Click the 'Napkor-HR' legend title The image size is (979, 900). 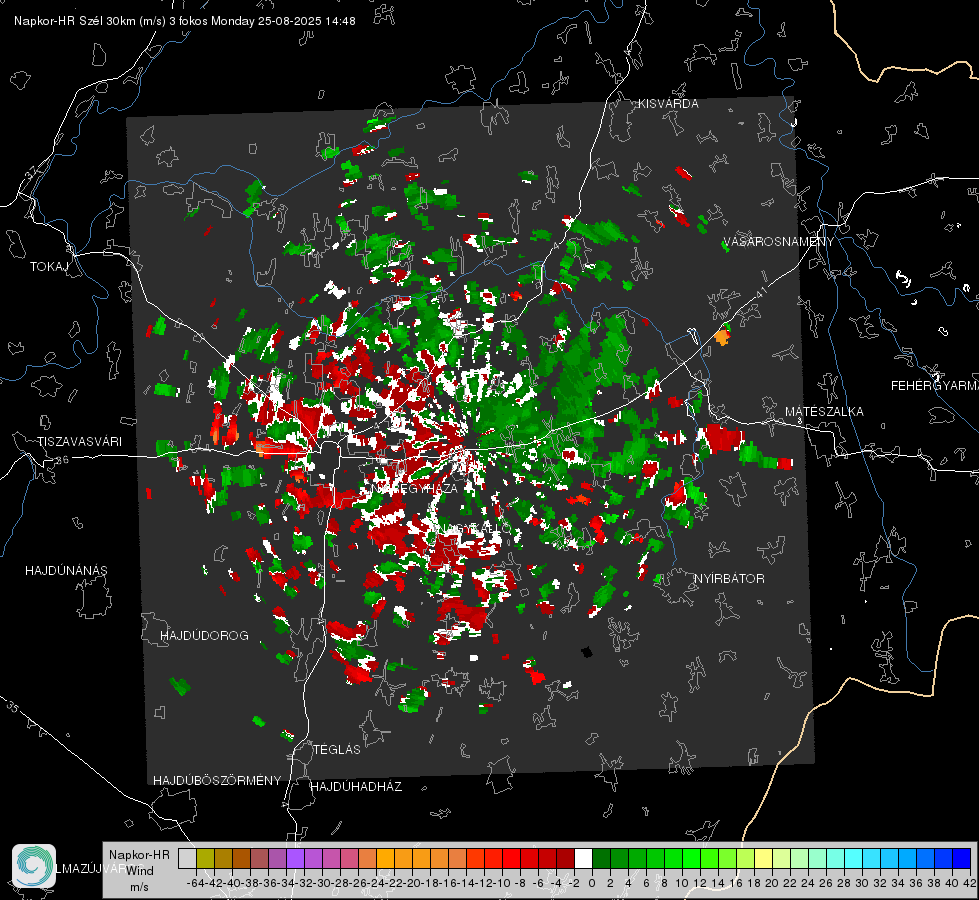(139, 854)
